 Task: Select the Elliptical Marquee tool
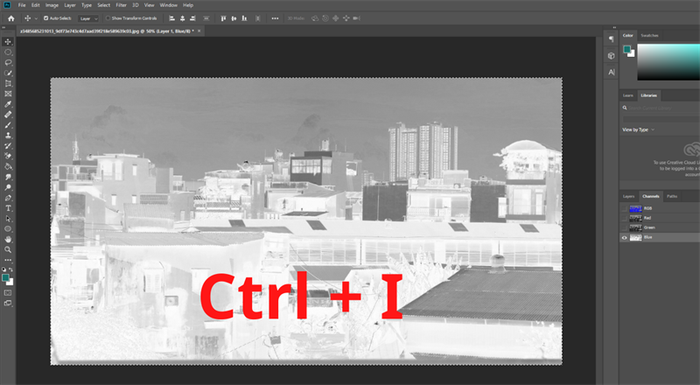[x=8, y=52]
